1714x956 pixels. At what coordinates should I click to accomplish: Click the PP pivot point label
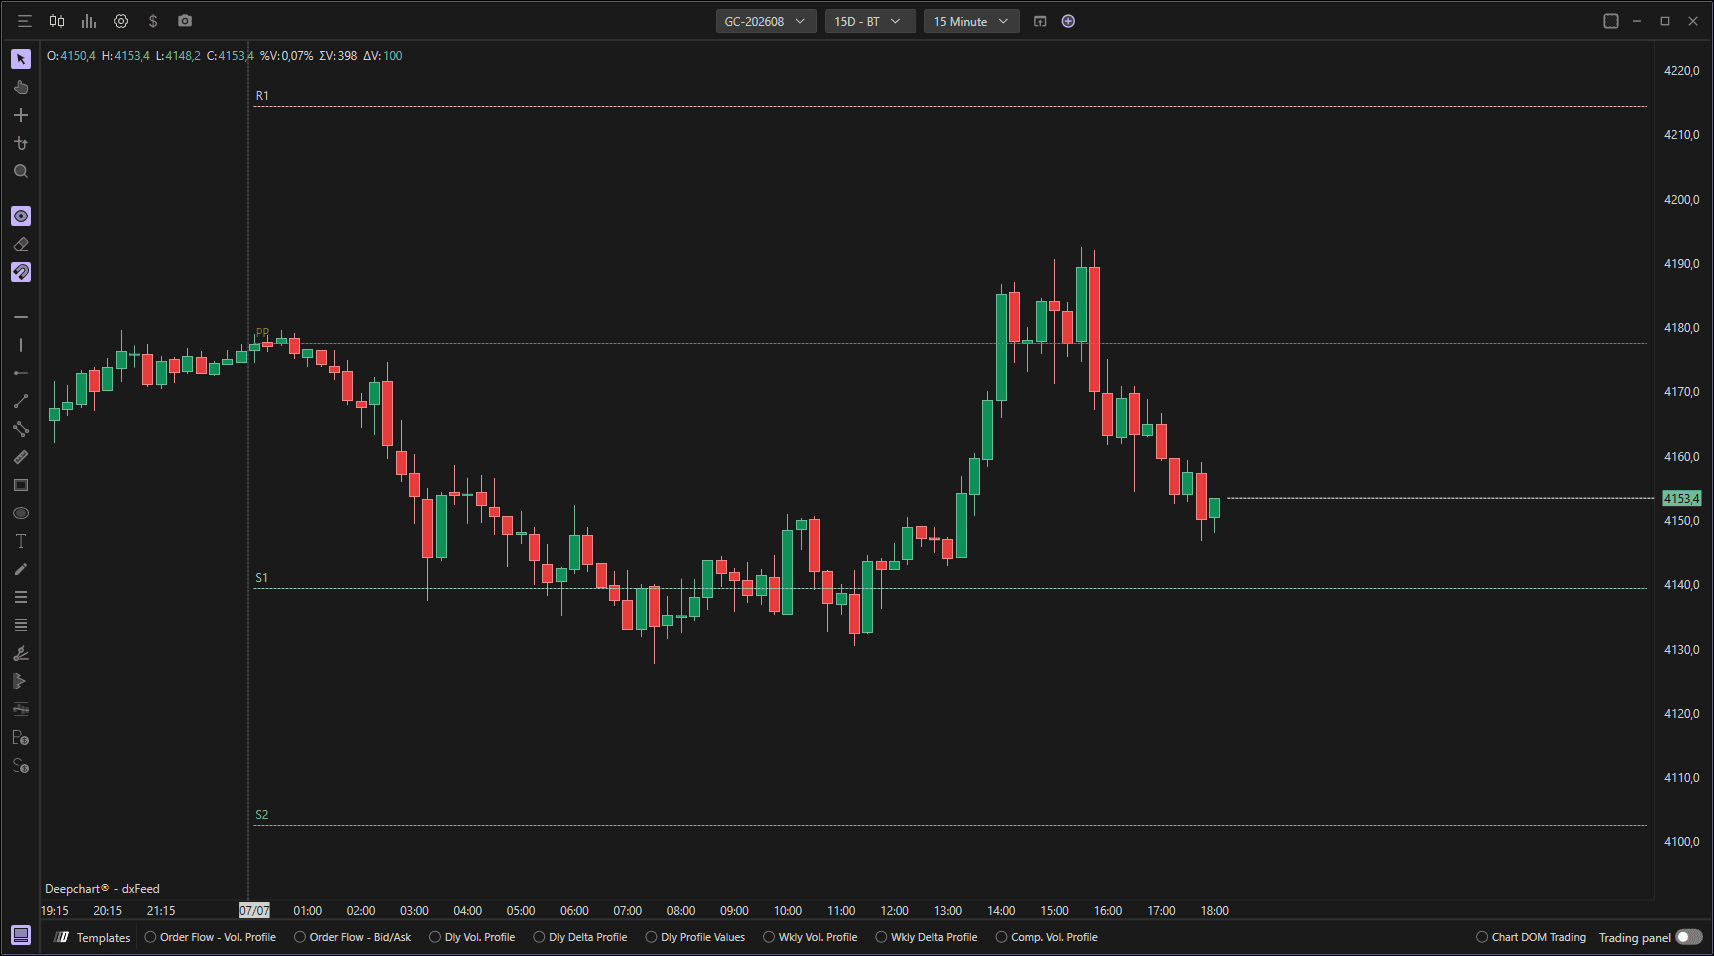point(262,333)
